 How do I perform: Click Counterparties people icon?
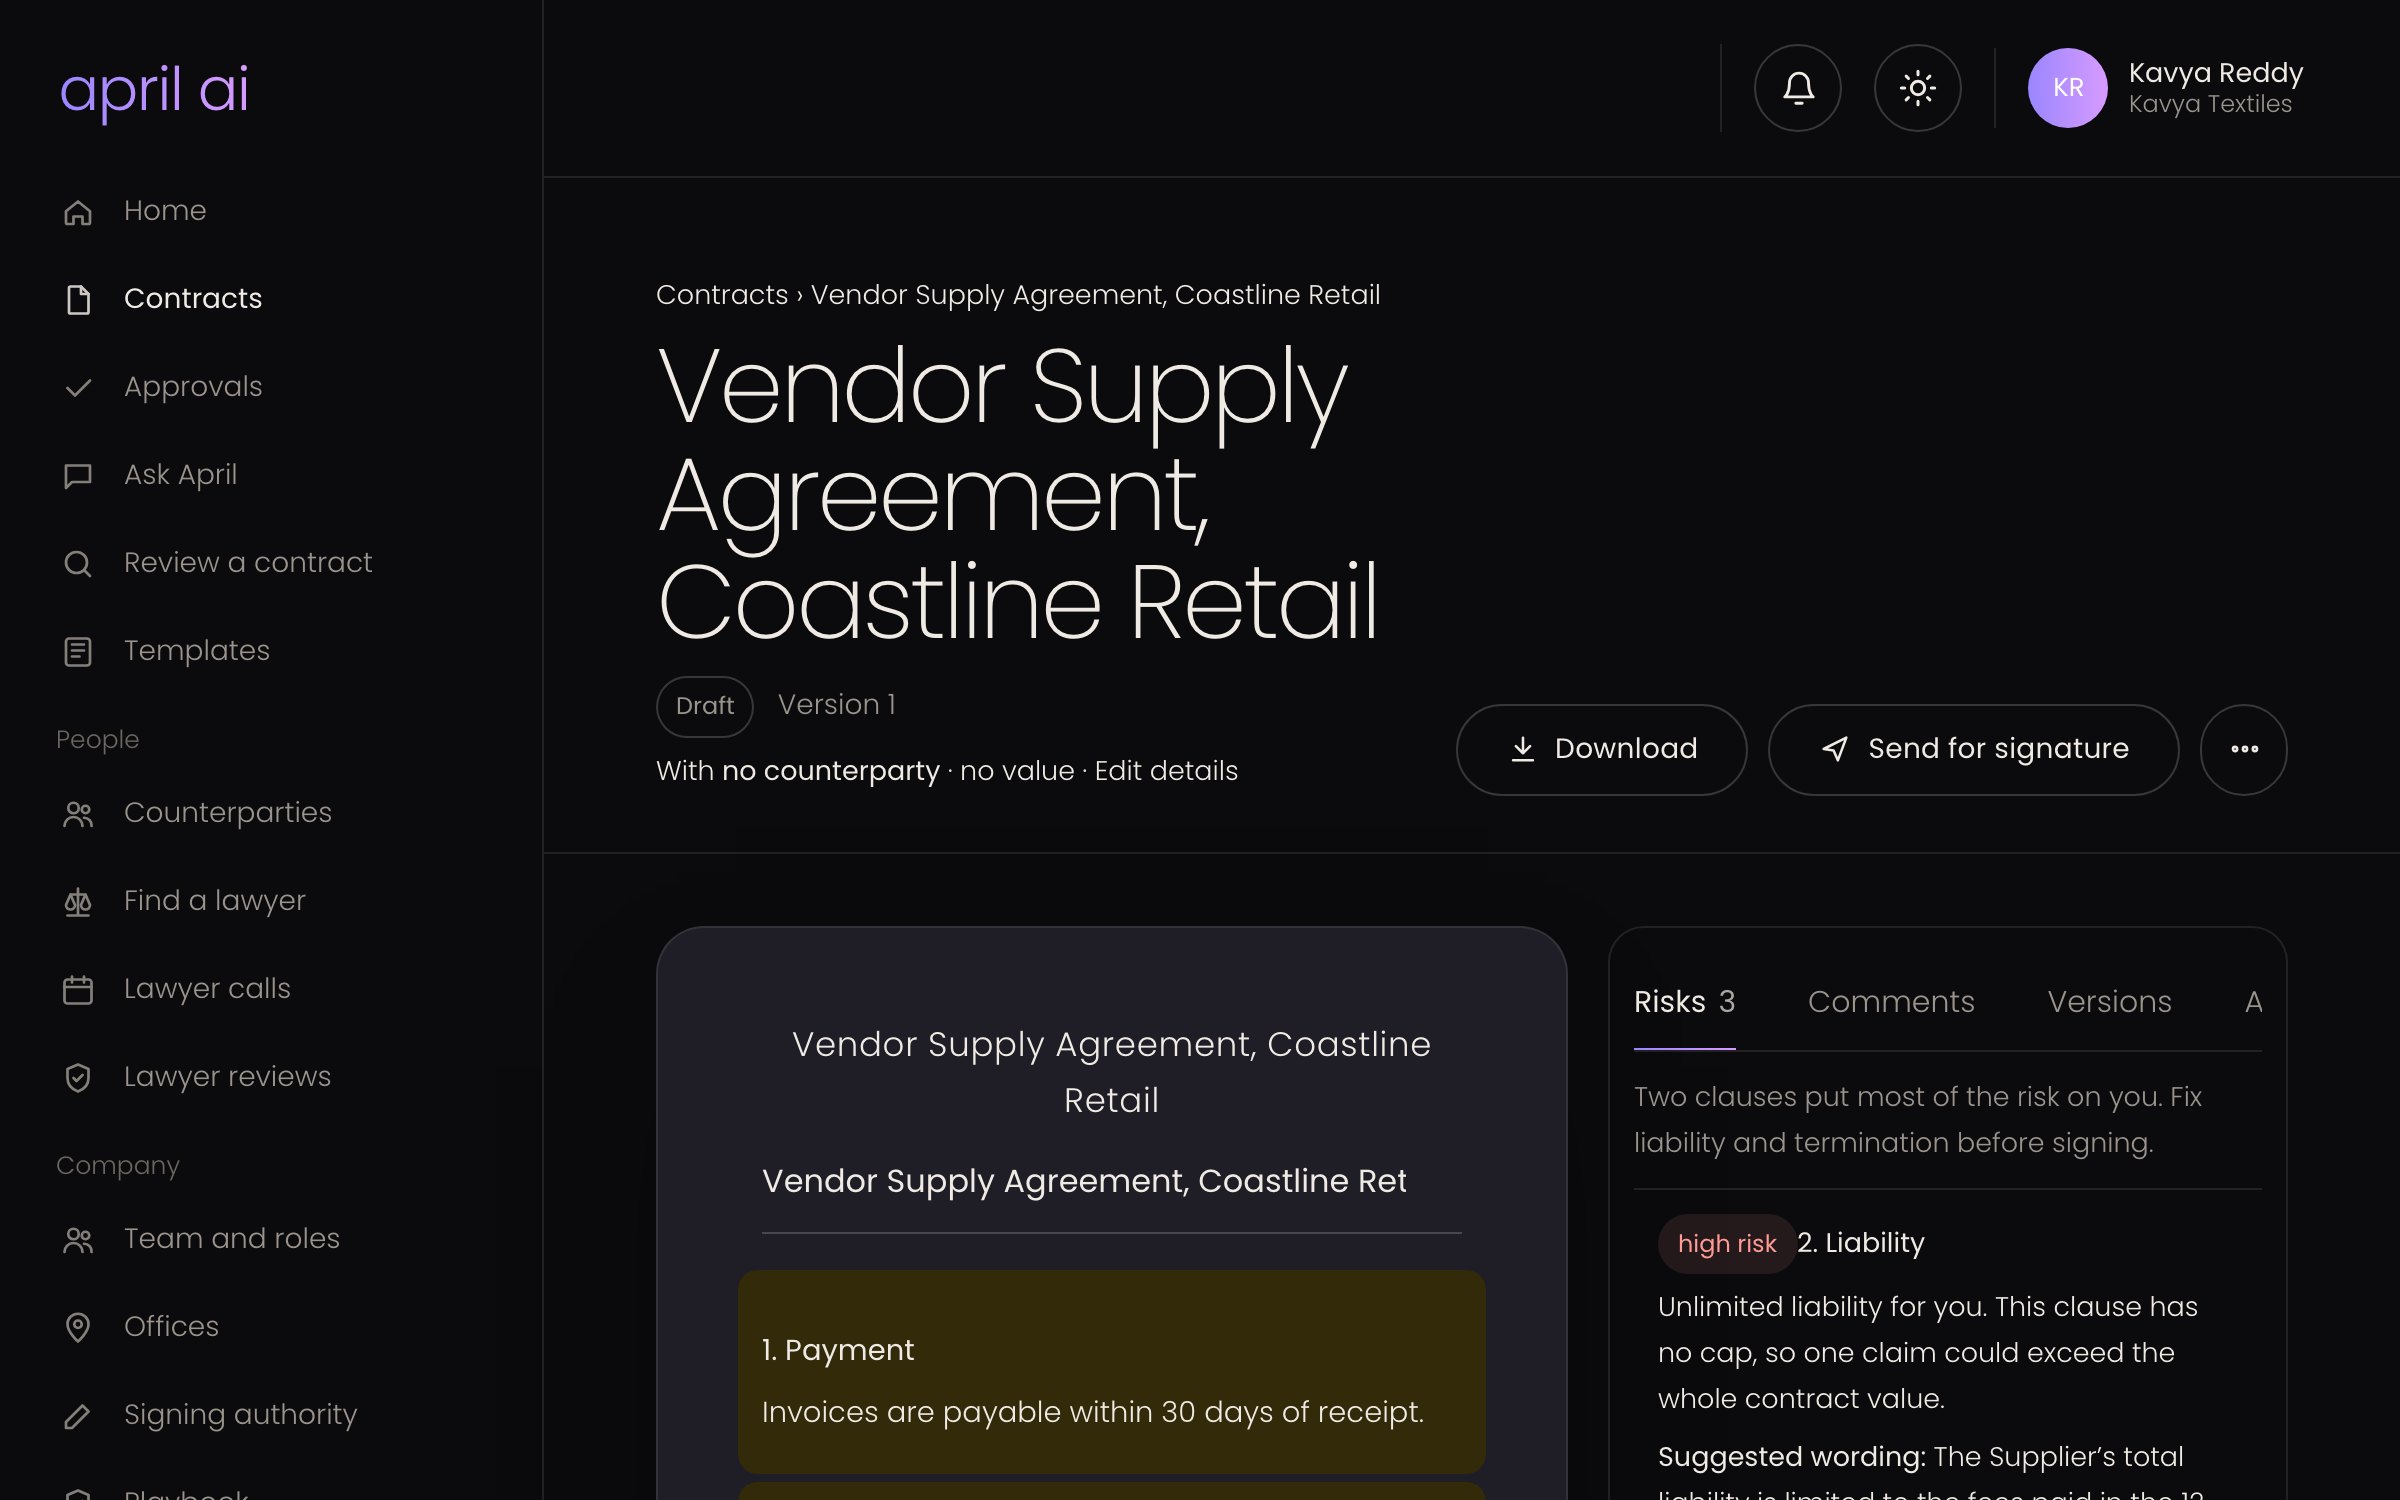[x=78, y=813]
